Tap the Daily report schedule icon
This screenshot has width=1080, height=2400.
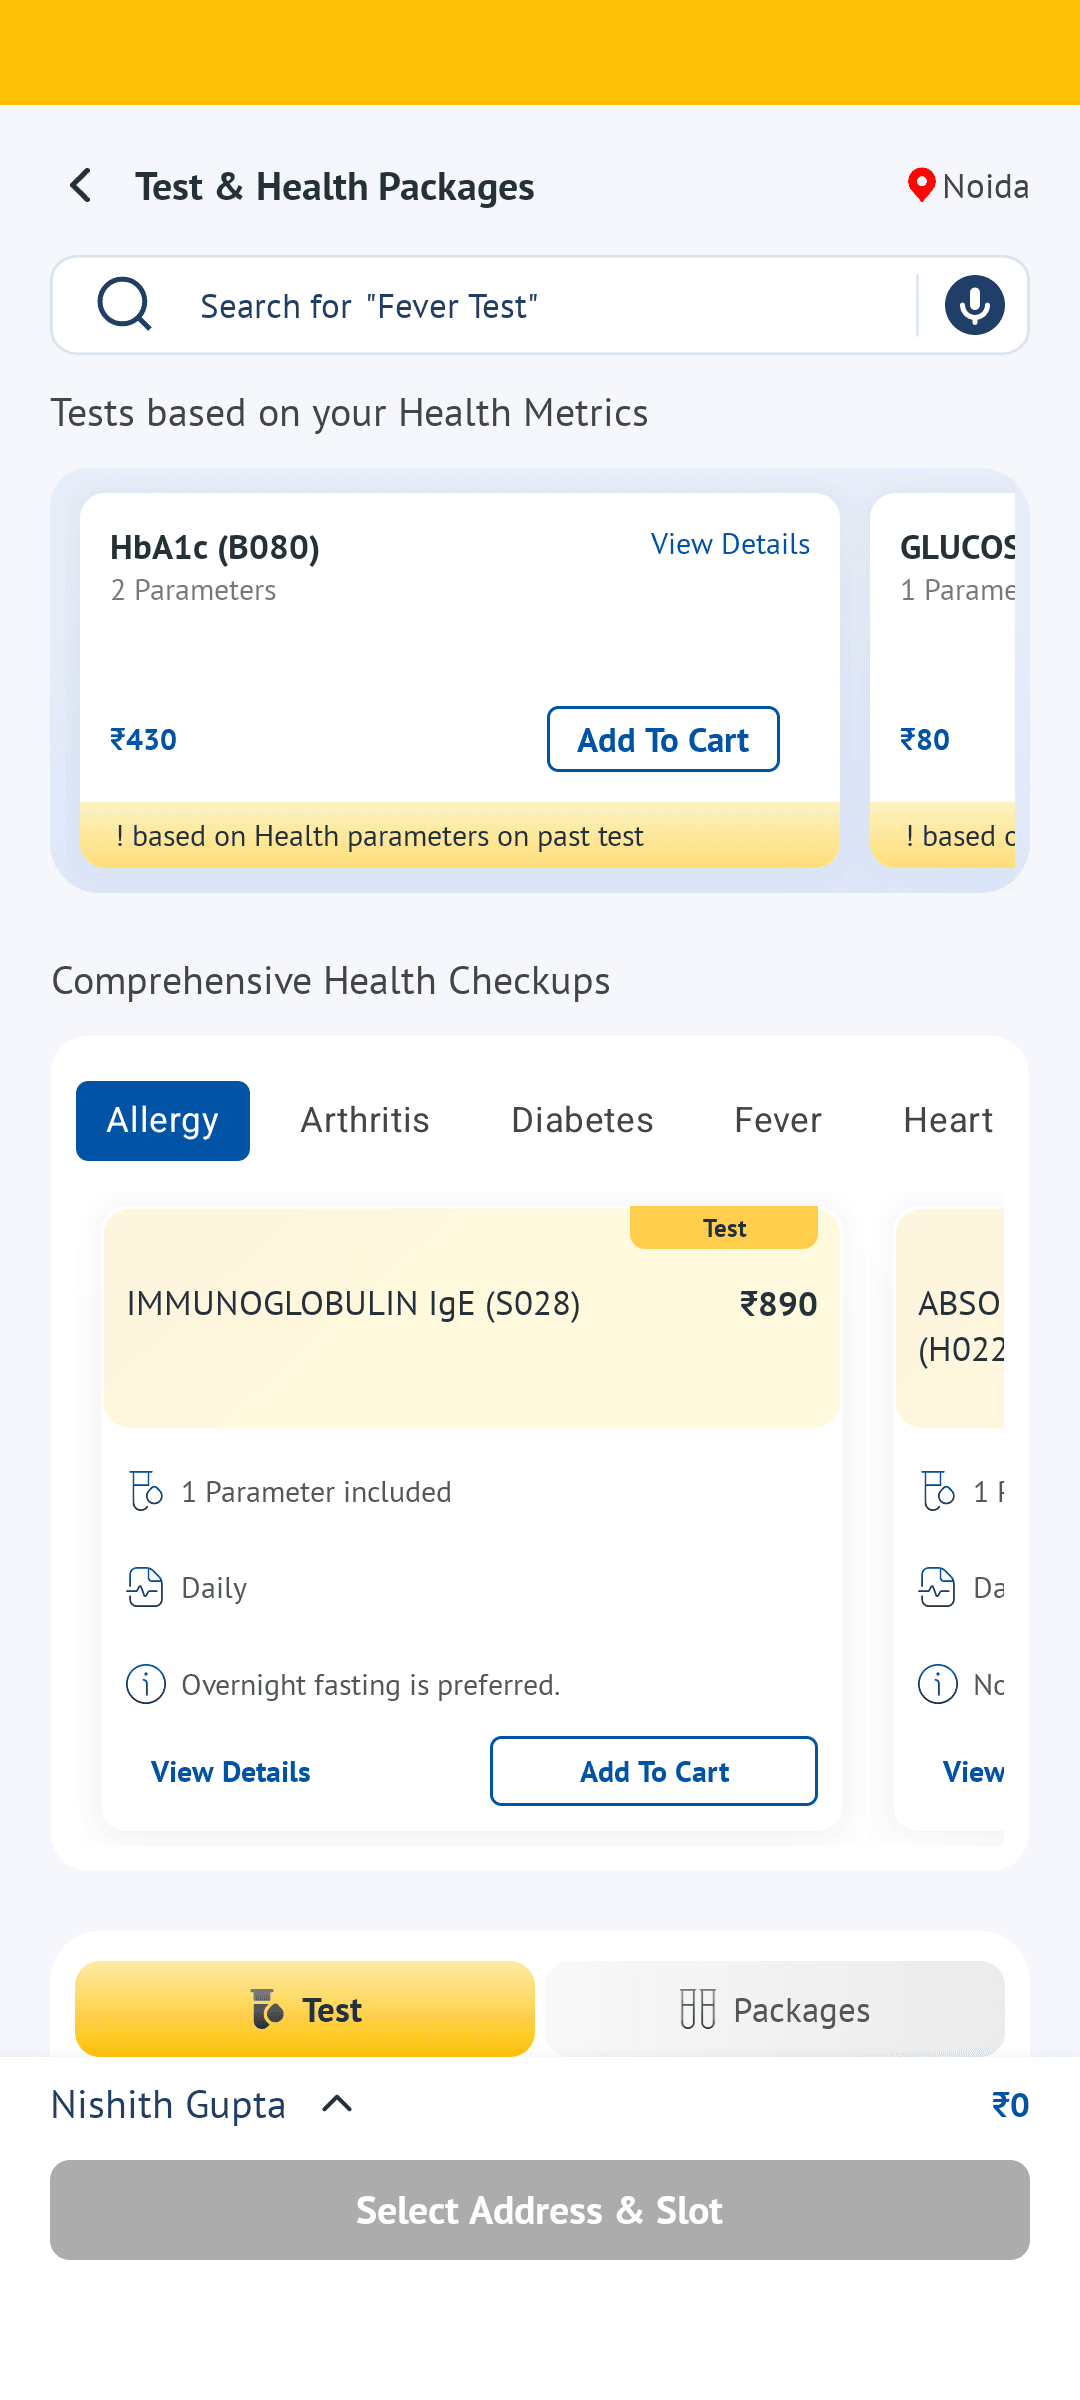[145, 1587]
